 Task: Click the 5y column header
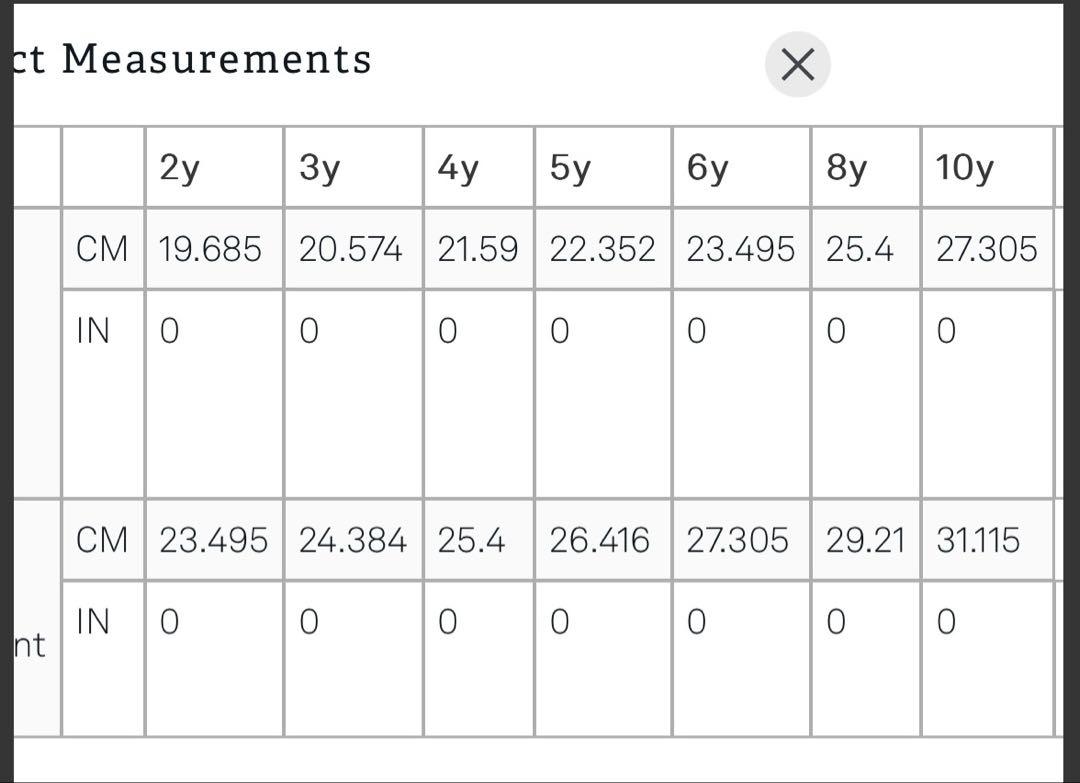(x=603, y=167)
